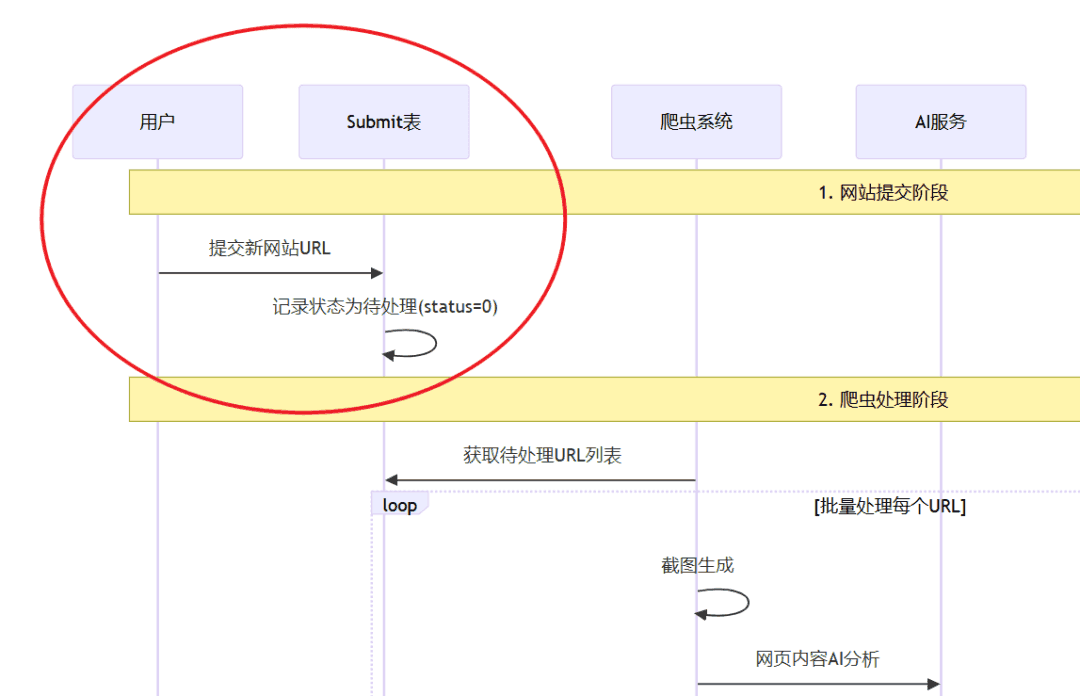Click the self-loop arrow under 截图生成

point(722,603)
